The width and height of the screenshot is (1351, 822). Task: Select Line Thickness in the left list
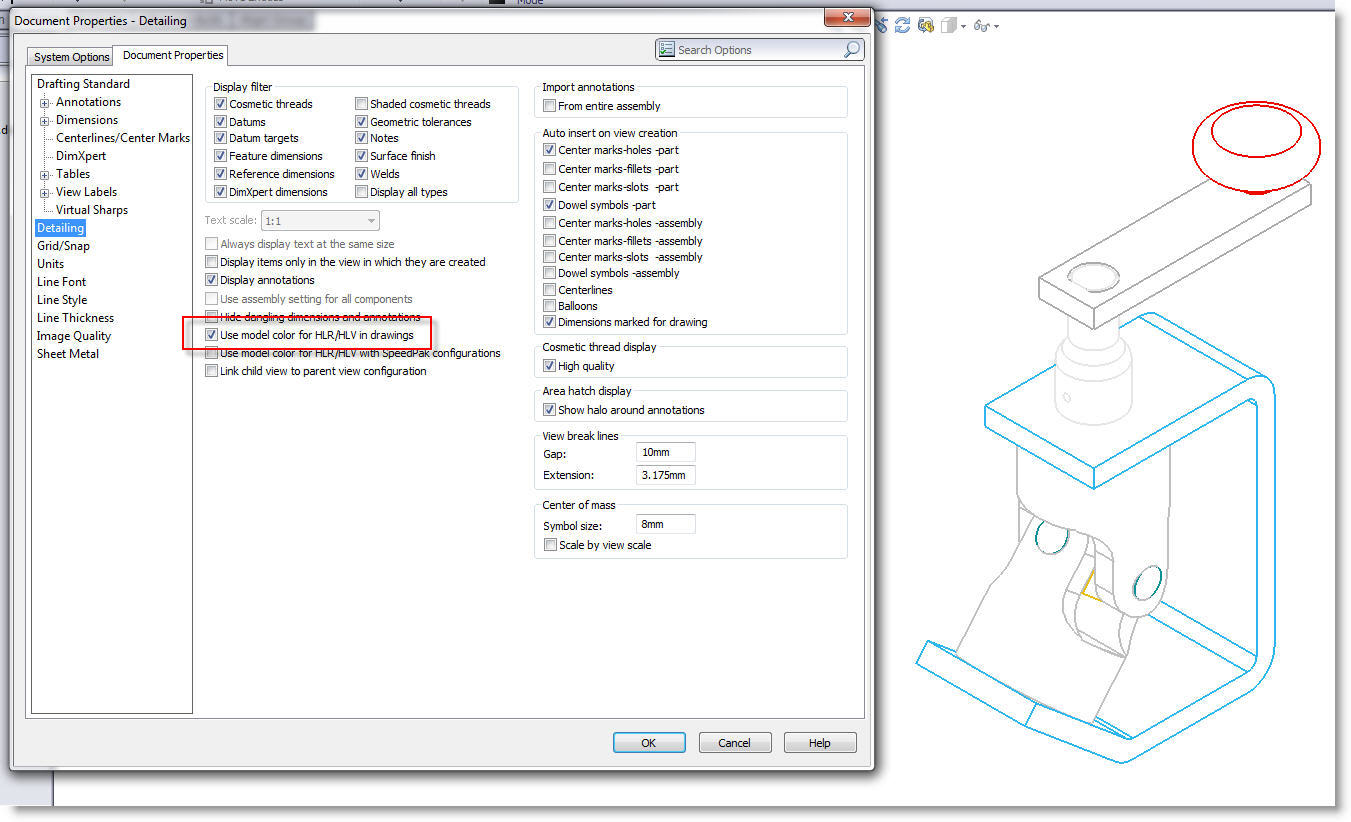pos(75,318)
